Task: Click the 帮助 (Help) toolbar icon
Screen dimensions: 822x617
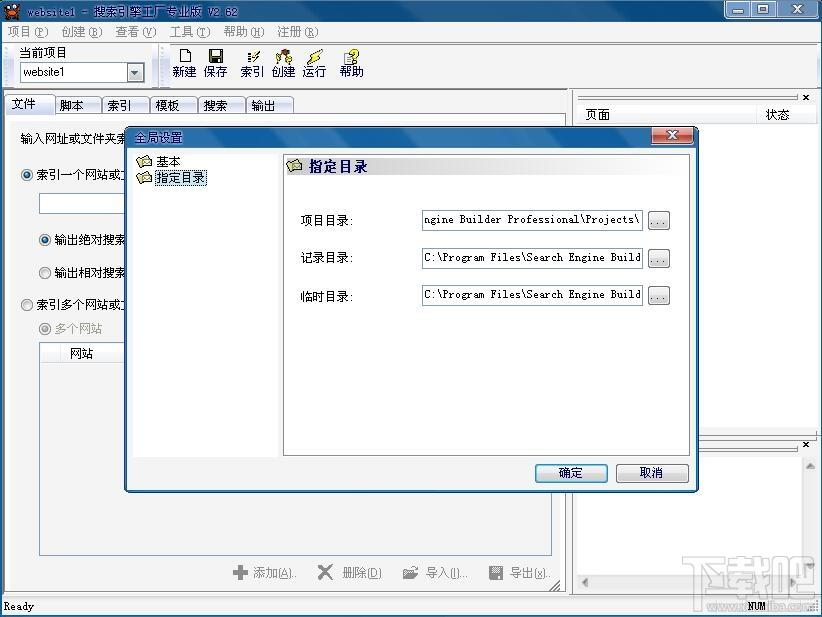Action: [351, 63]
